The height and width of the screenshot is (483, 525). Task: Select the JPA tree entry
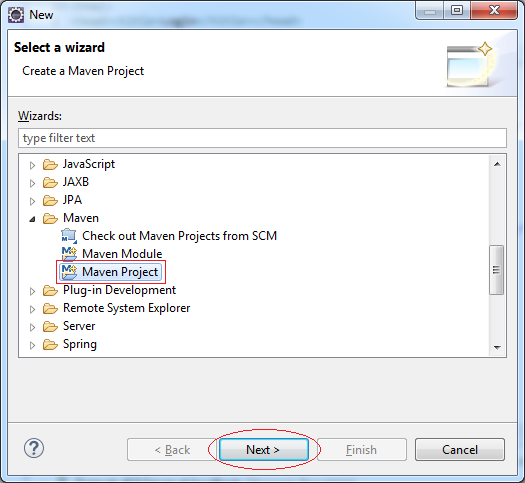pyautogui.click(x=72, y=200)
